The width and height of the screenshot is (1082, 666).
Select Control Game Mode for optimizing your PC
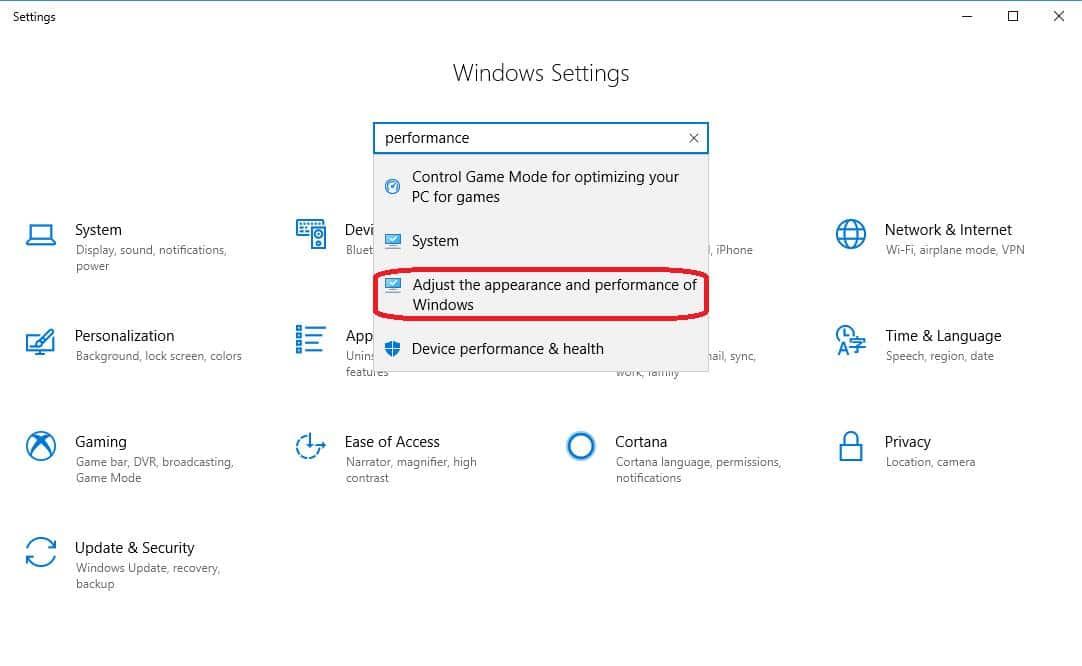[541, 186]
